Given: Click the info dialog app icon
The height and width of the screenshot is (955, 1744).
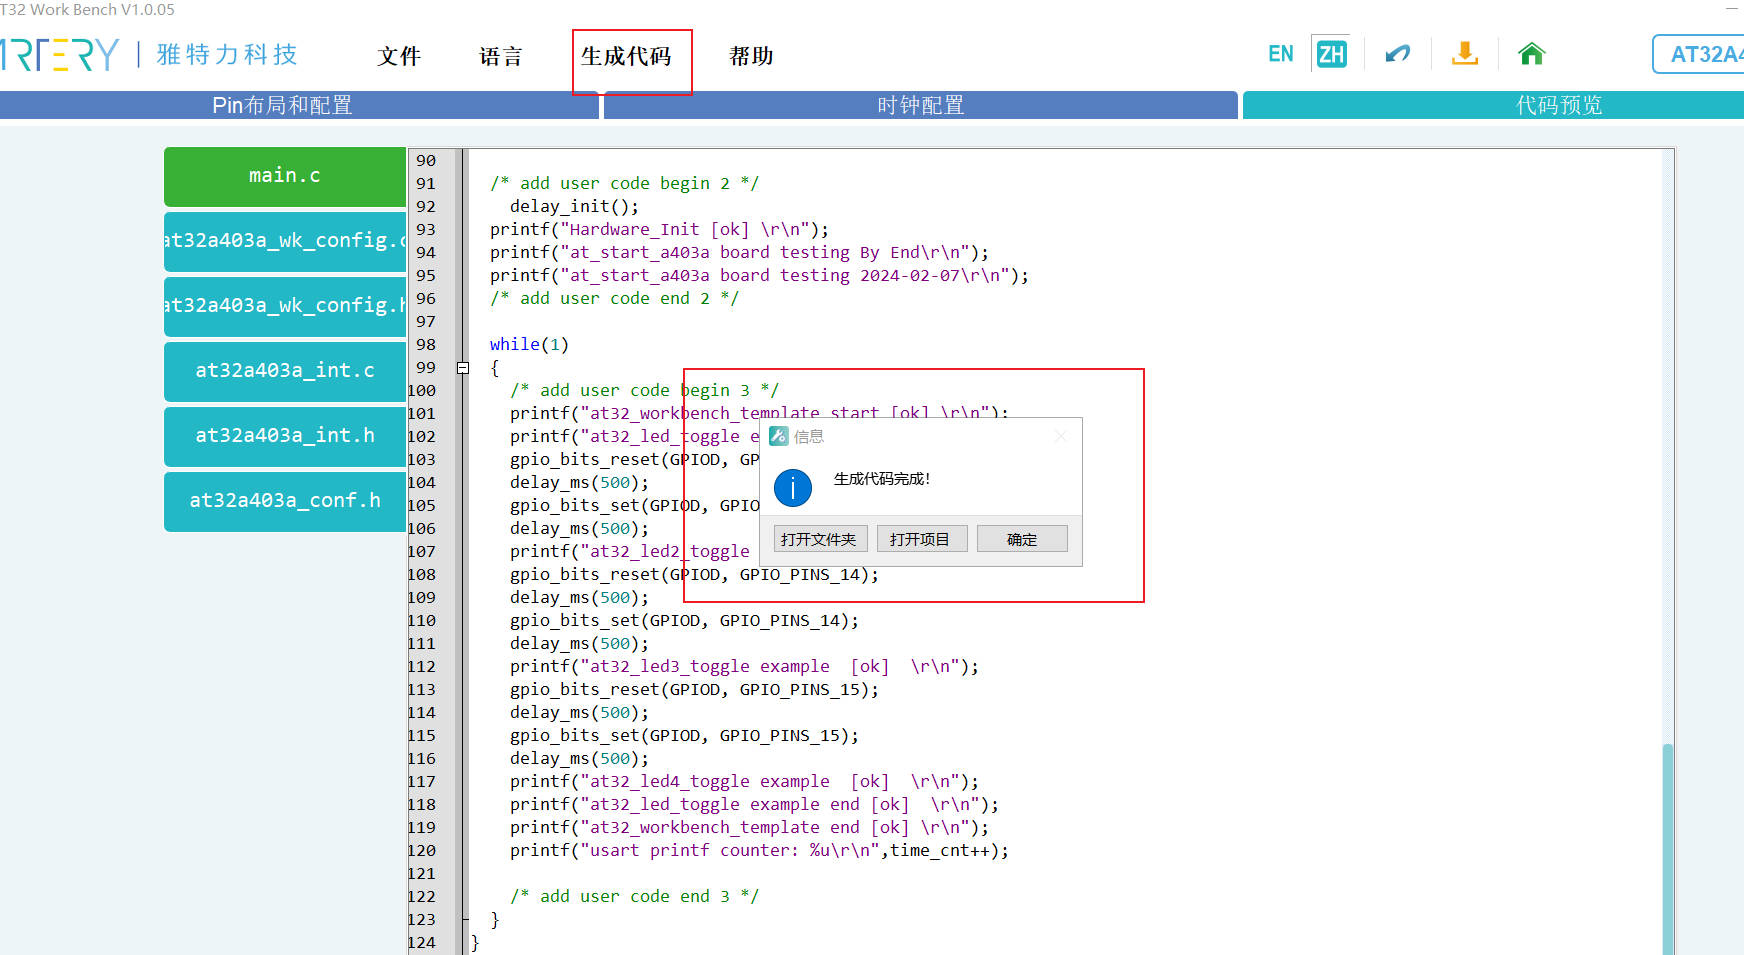Looking at the screenshot, I should click(x=779, y=436).
